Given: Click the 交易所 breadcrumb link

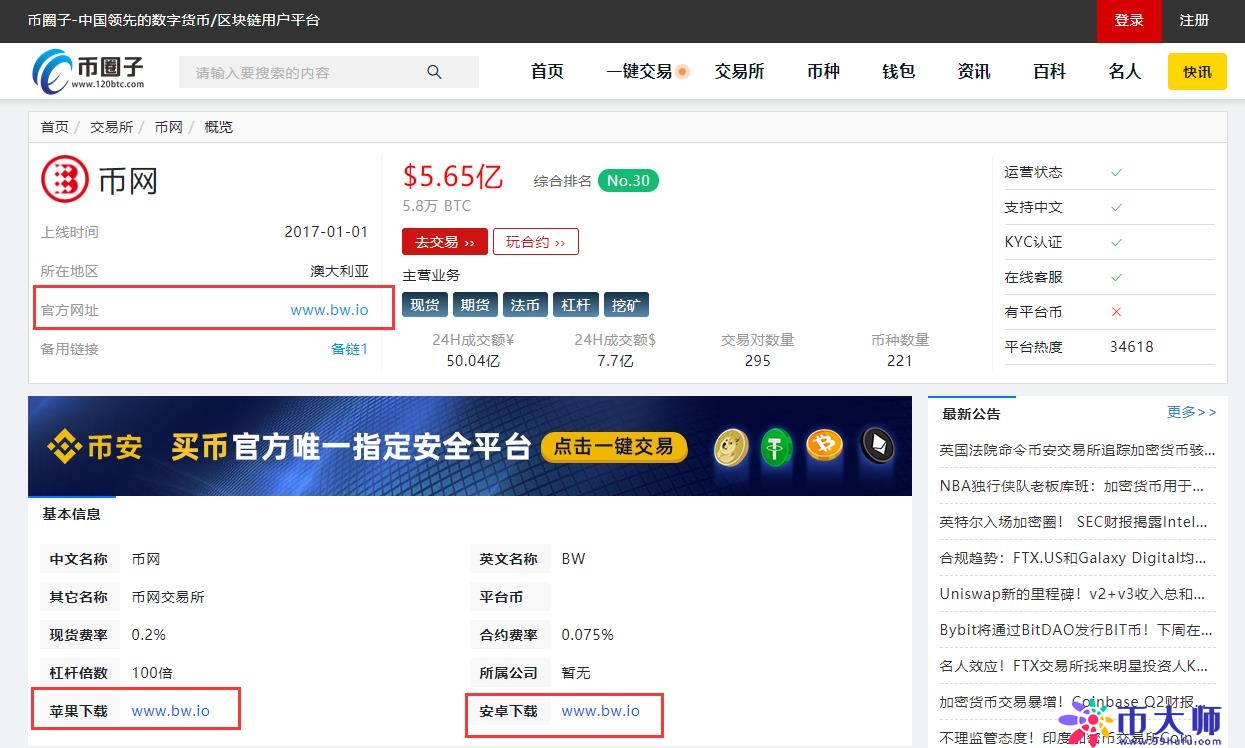Looking at the screenshot, I should point(111,127).
